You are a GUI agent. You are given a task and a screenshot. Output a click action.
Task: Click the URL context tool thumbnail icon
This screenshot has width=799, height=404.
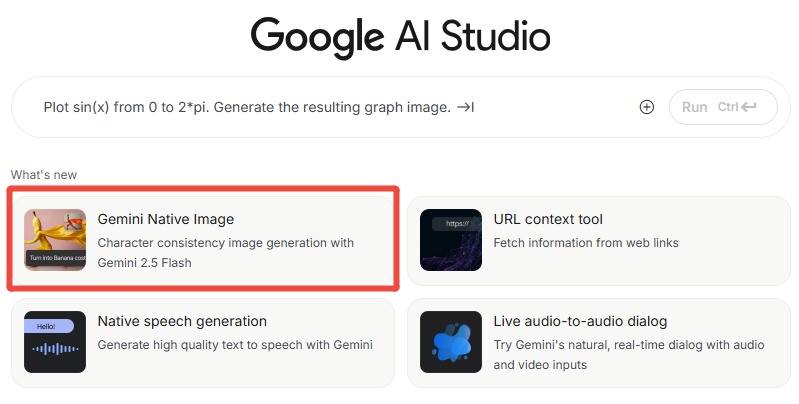tap(450, 240)
